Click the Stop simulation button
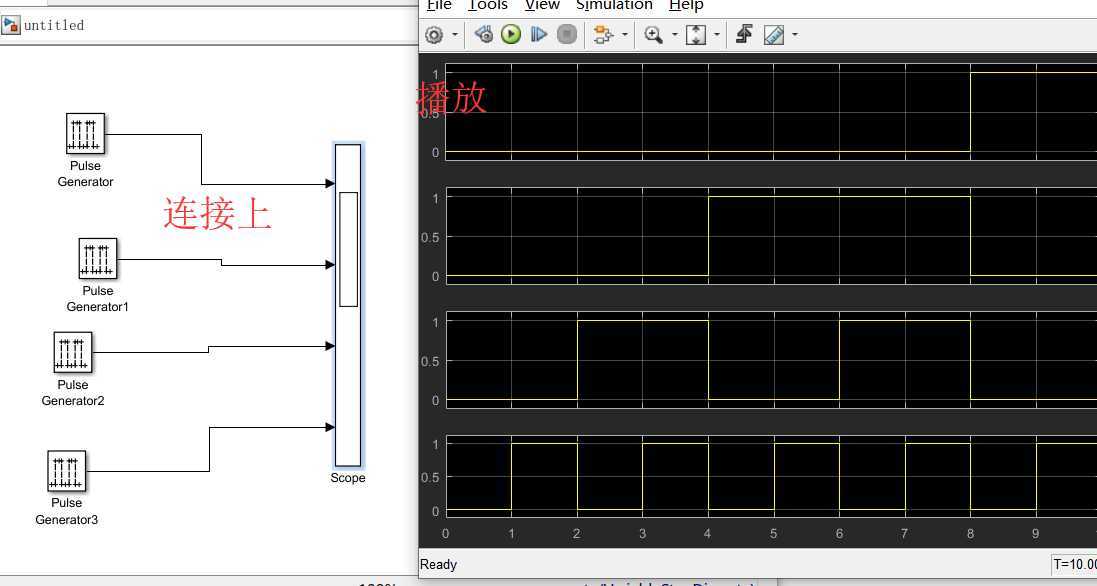The width and height of the screenshot is (1097, 586). click(567, 34)
